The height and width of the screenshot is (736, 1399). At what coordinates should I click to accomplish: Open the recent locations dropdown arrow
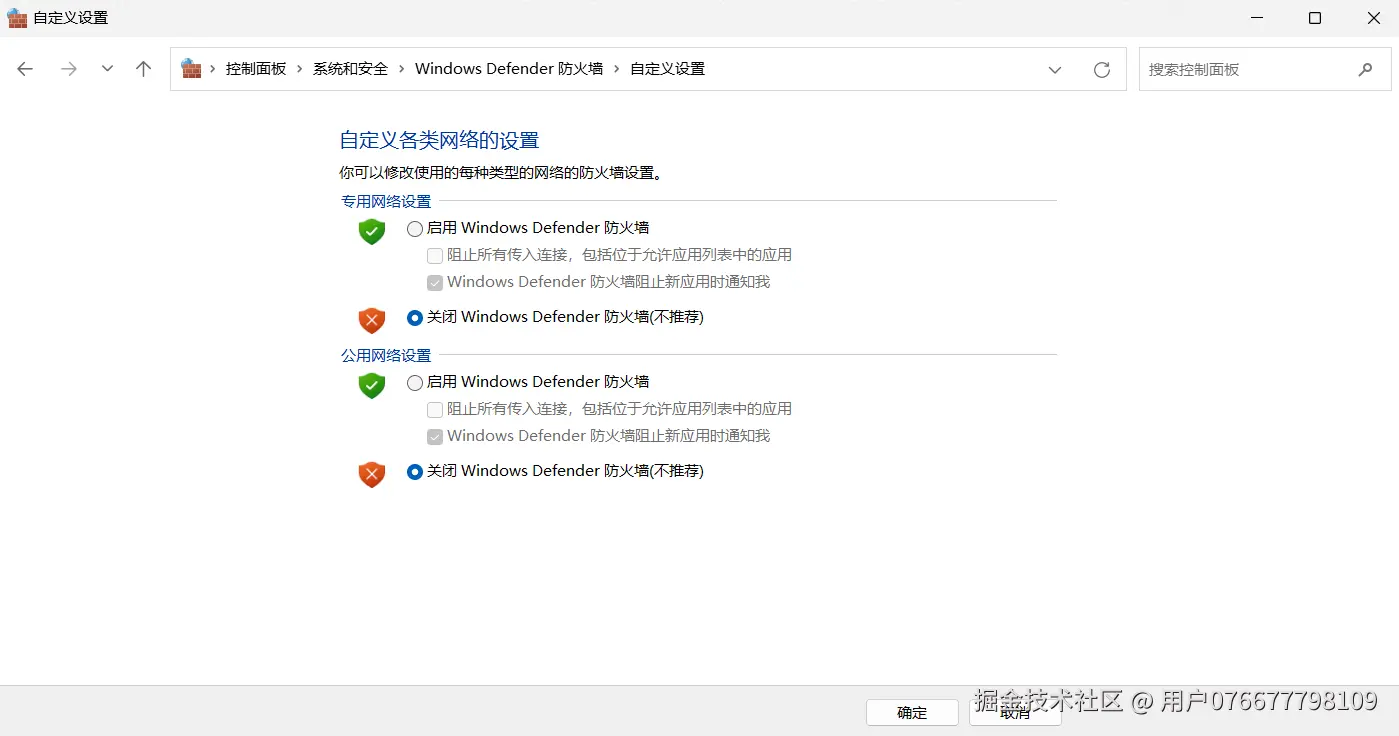[107, 69]
